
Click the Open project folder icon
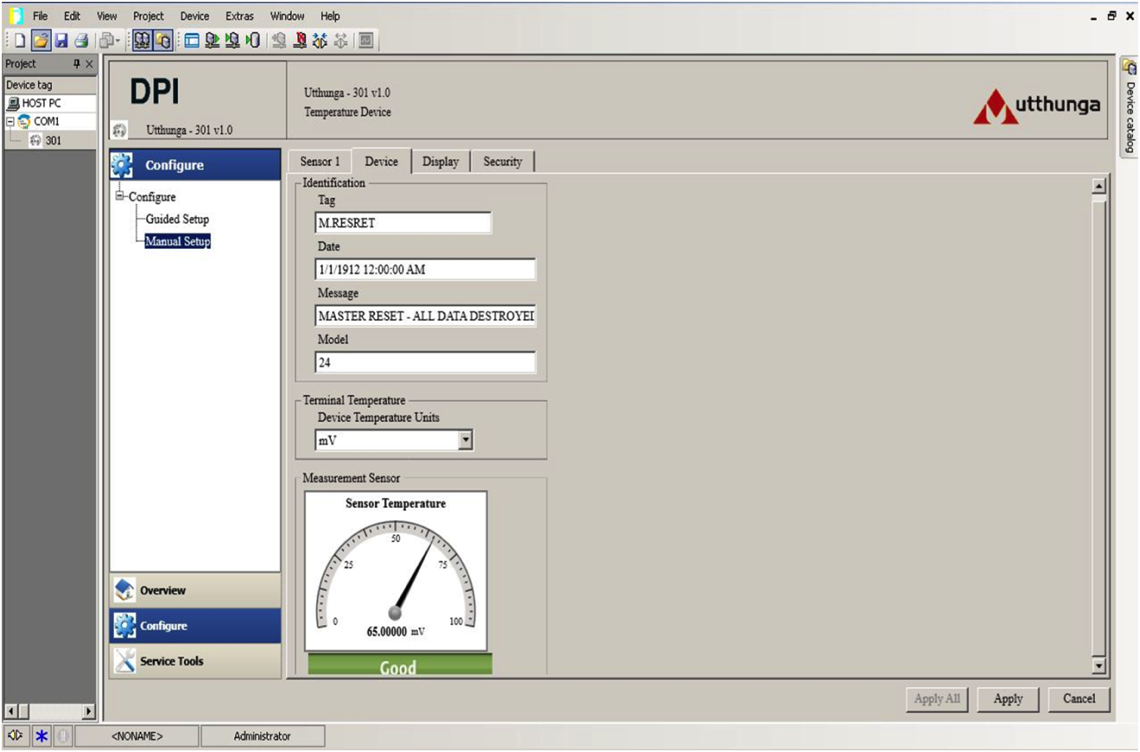pos(40,40)
